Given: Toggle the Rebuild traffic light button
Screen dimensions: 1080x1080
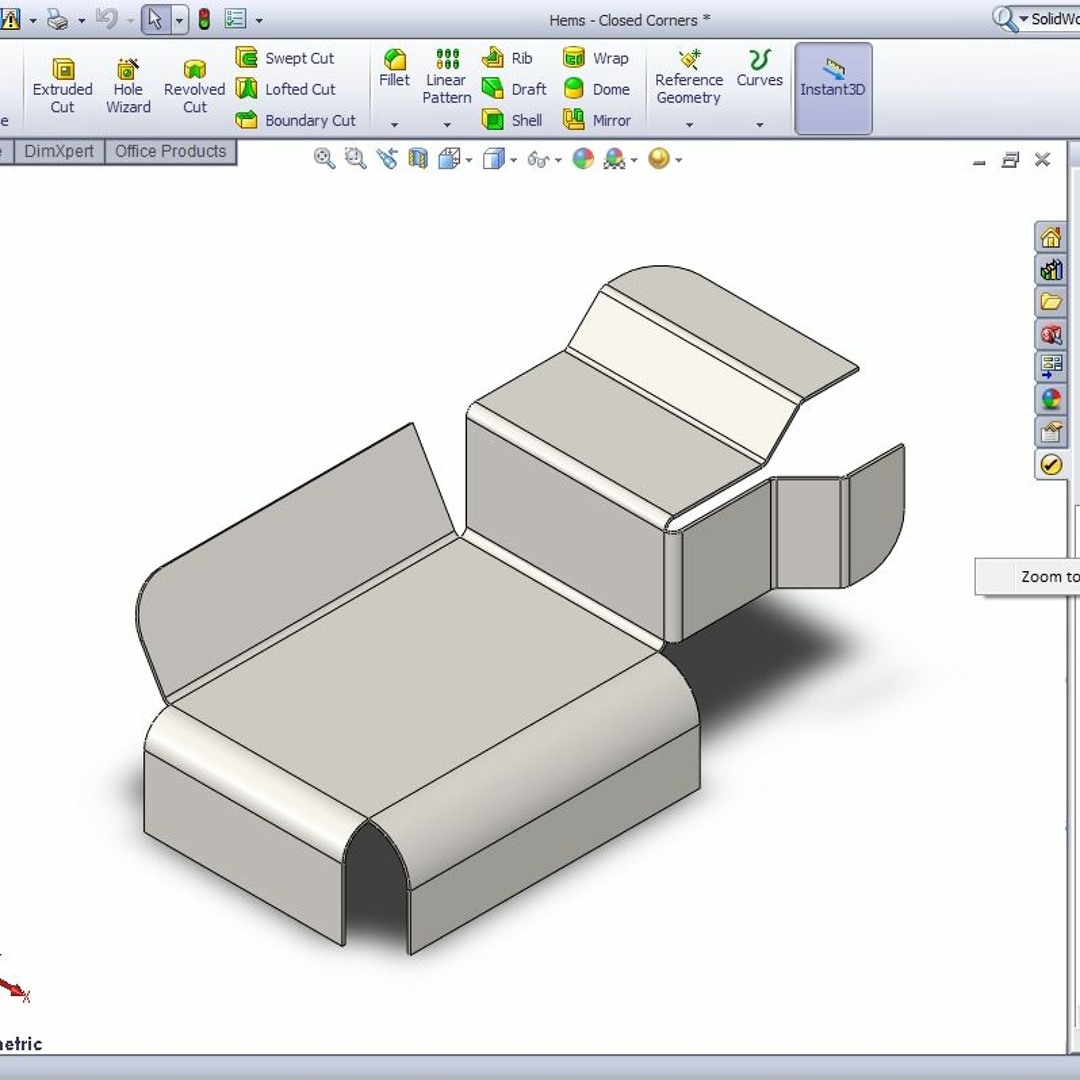Looking at the screenshot, I should tap(204, 19).
